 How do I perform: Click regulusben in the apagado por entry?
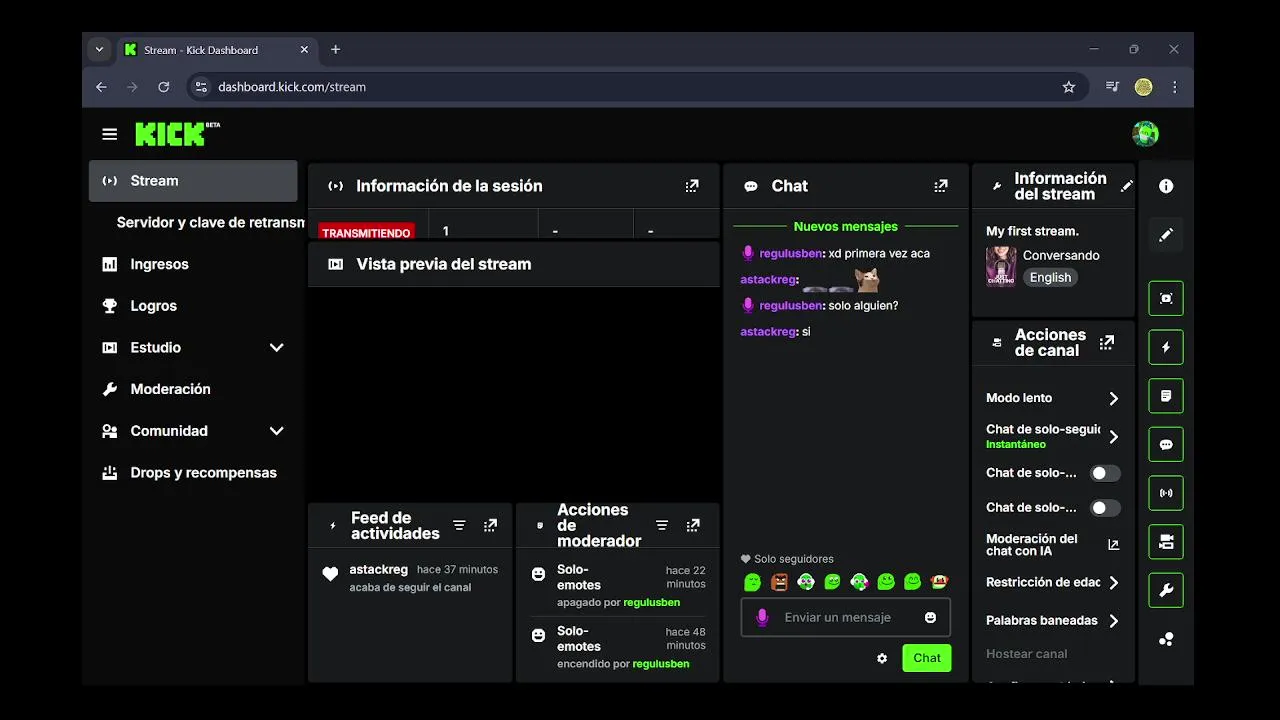[652, 603]
